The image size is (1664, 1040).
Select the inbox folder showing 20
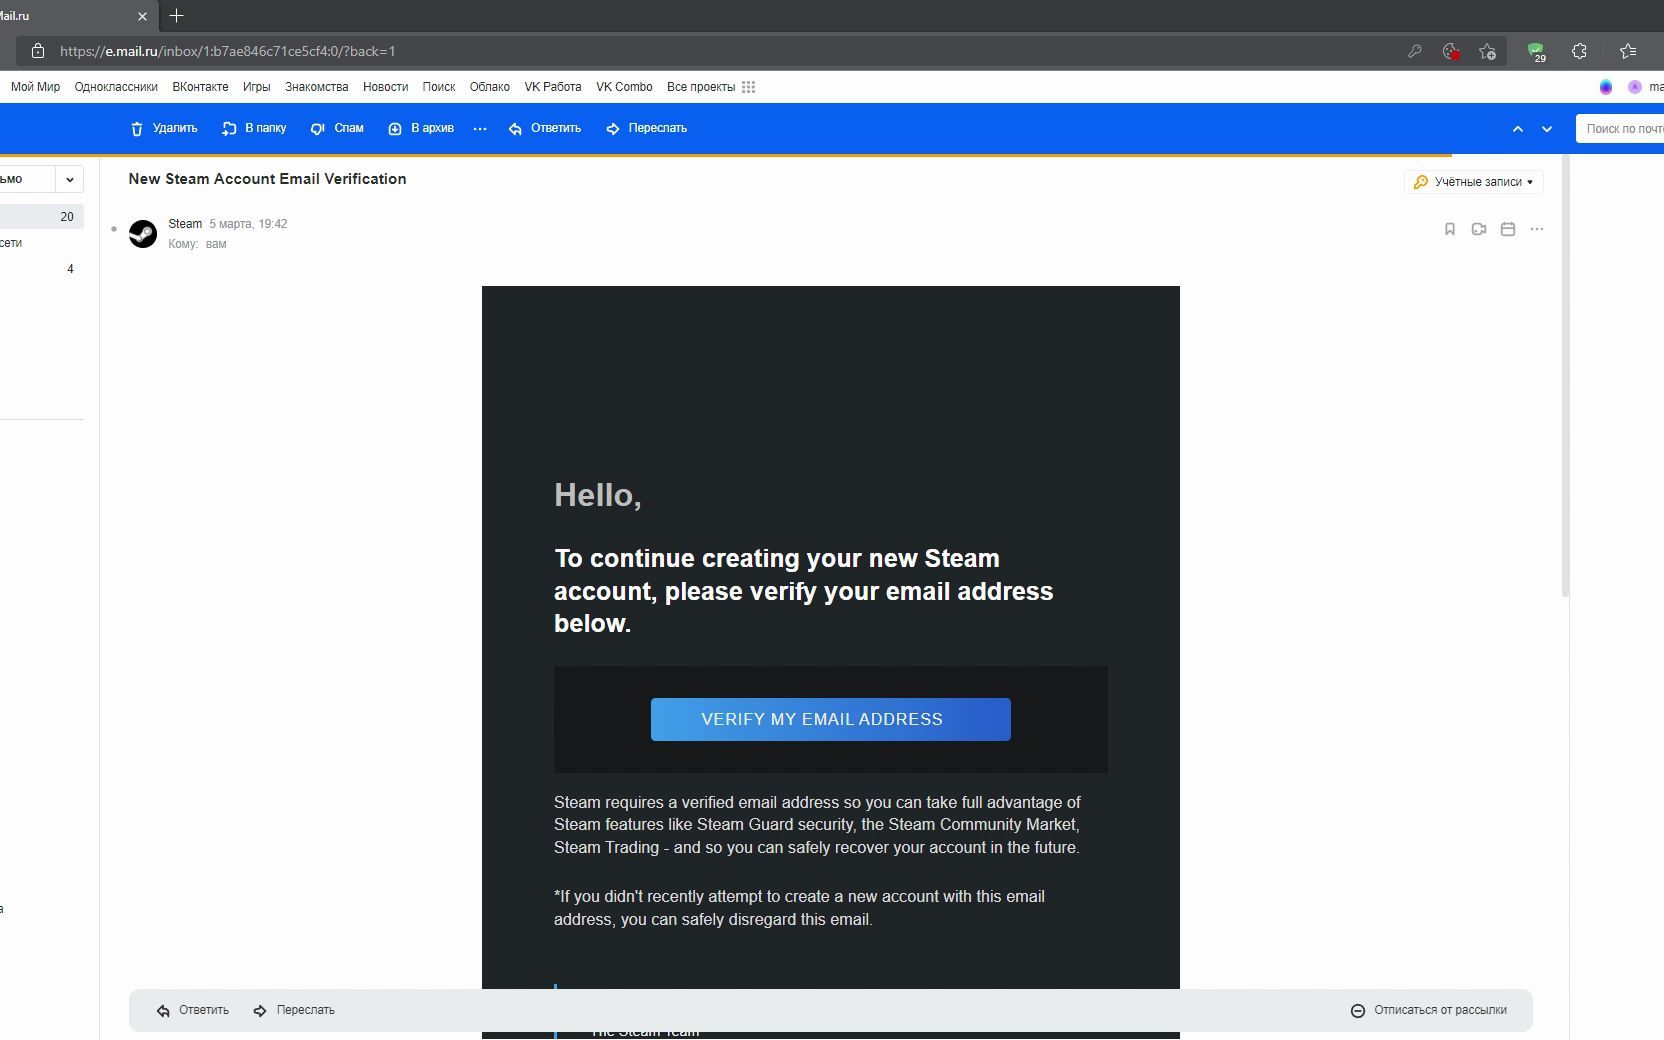(40, 216)
